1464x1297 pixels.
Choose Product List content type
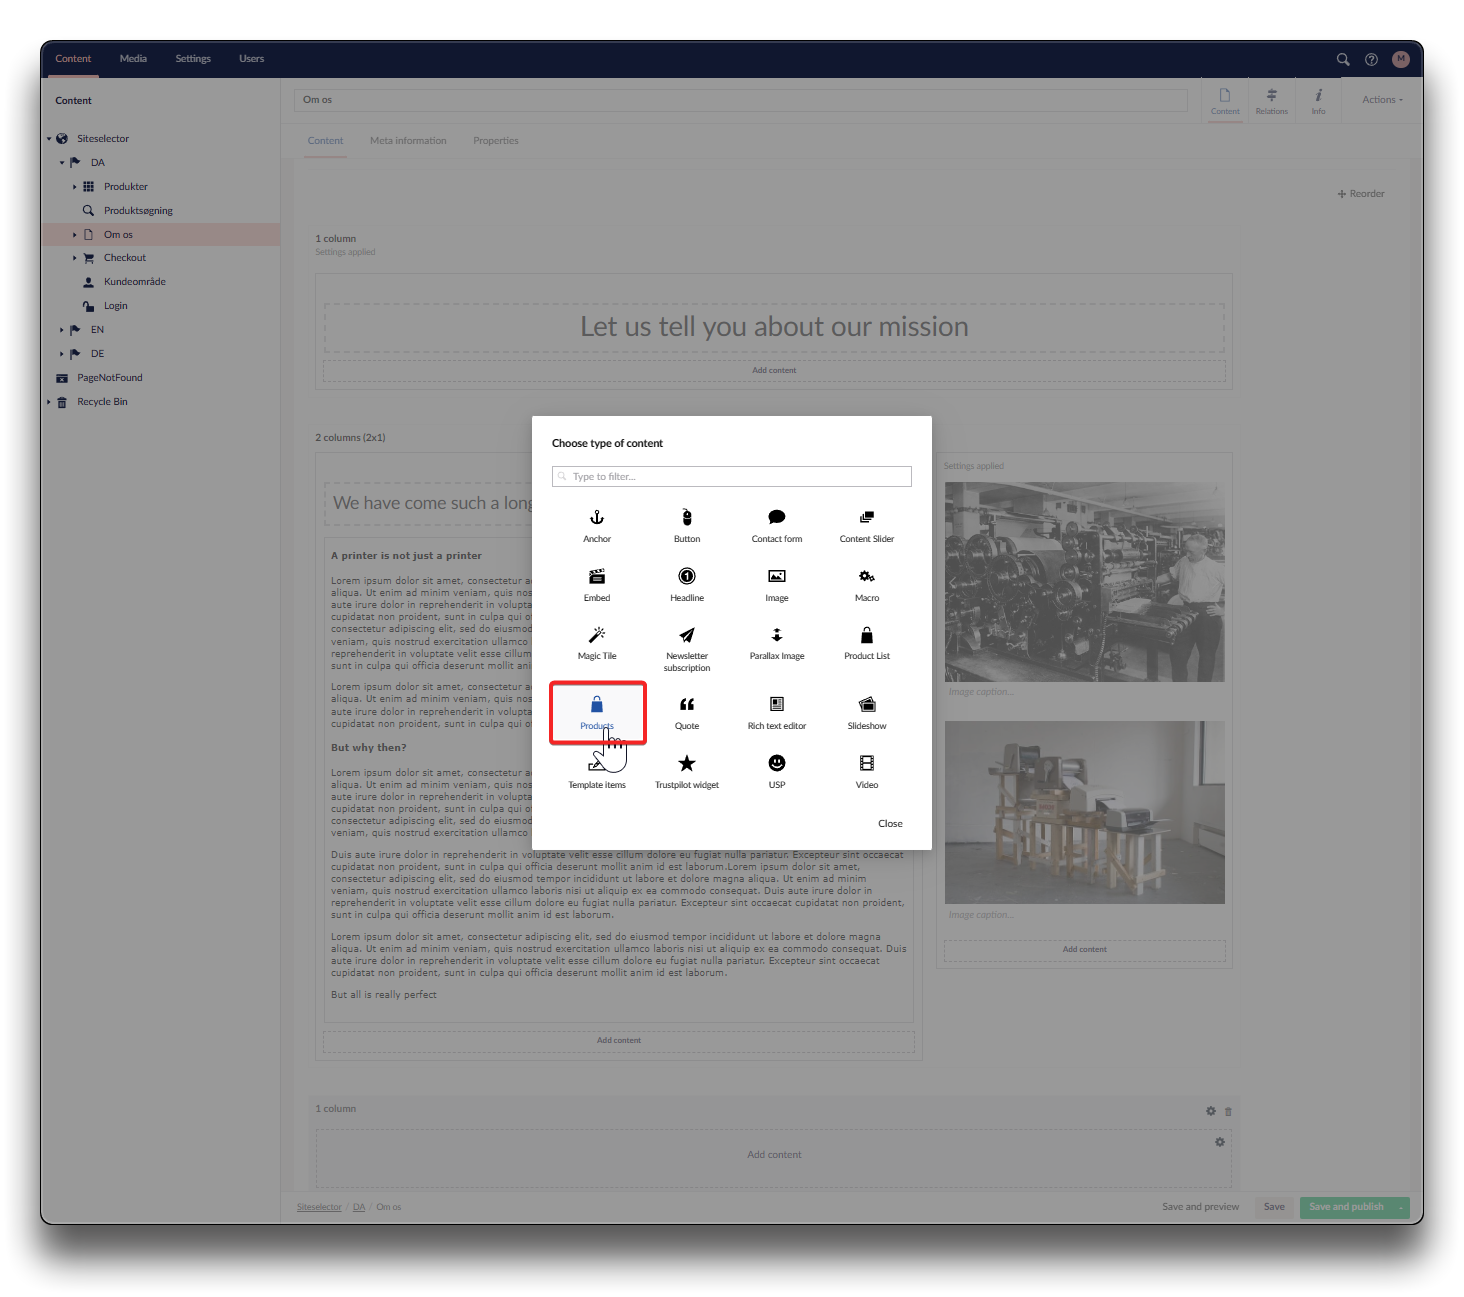(x=867, y=644)
